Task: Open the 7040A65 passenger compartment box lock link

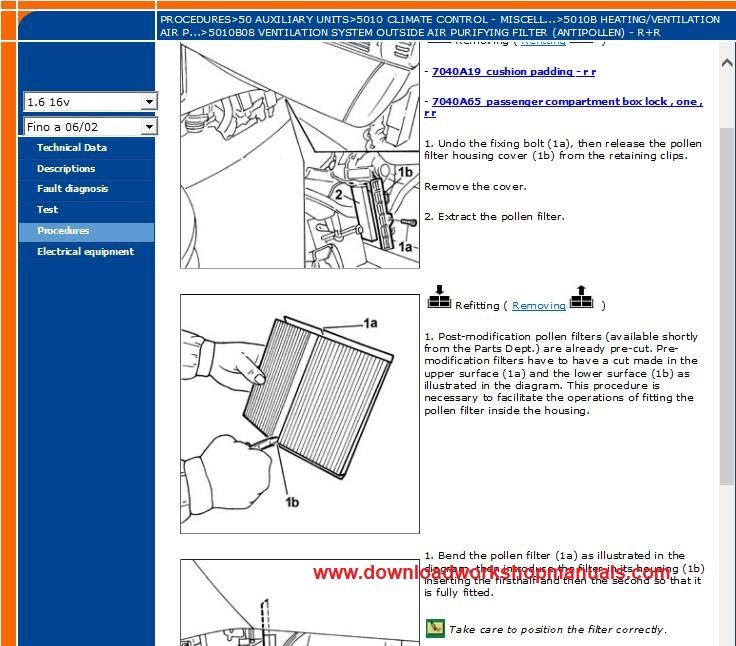Action: (x=563, y=107)
